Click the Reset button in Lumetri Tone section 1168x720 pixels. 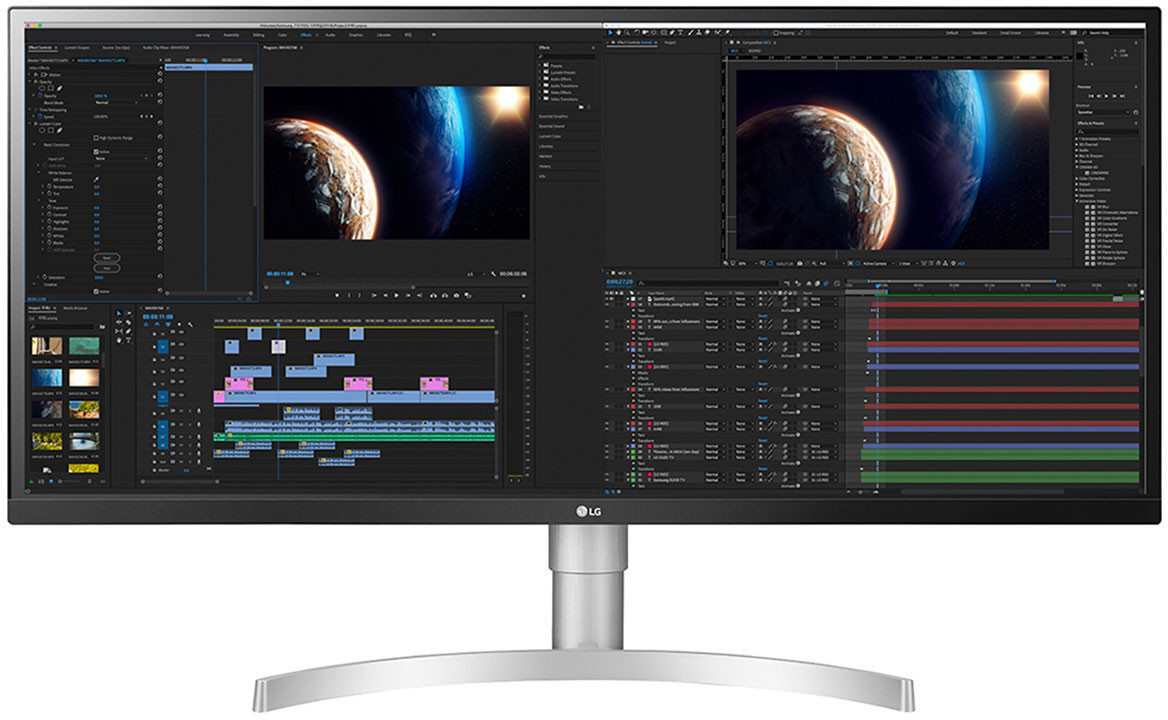(105, 257)
